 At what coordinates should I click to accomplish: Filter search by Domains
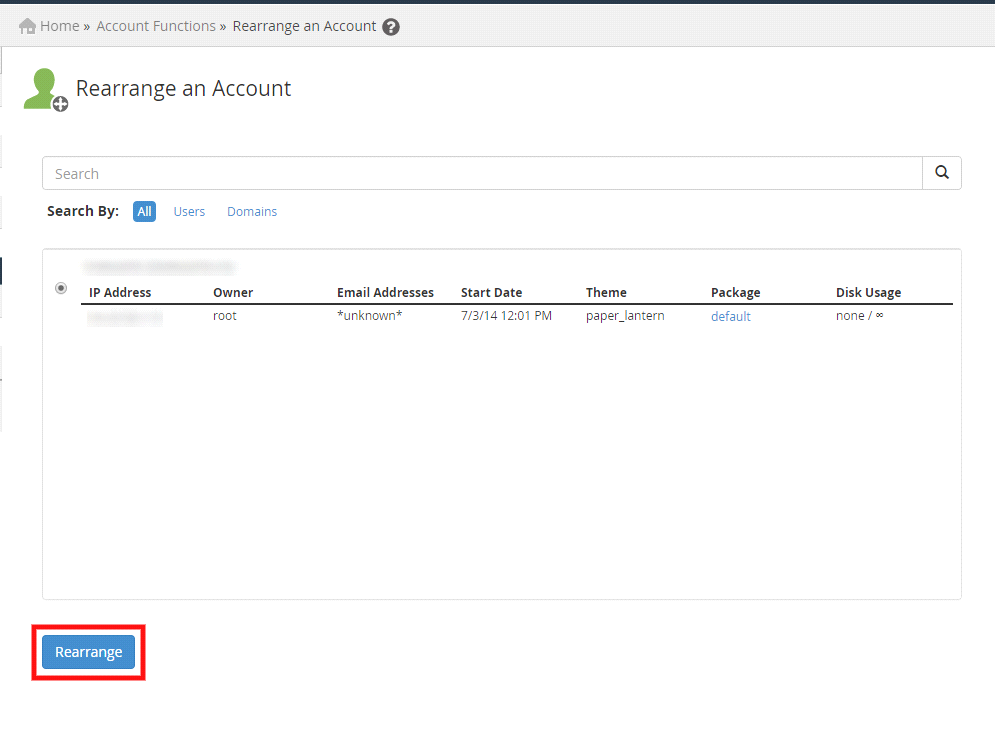[252, 211]
